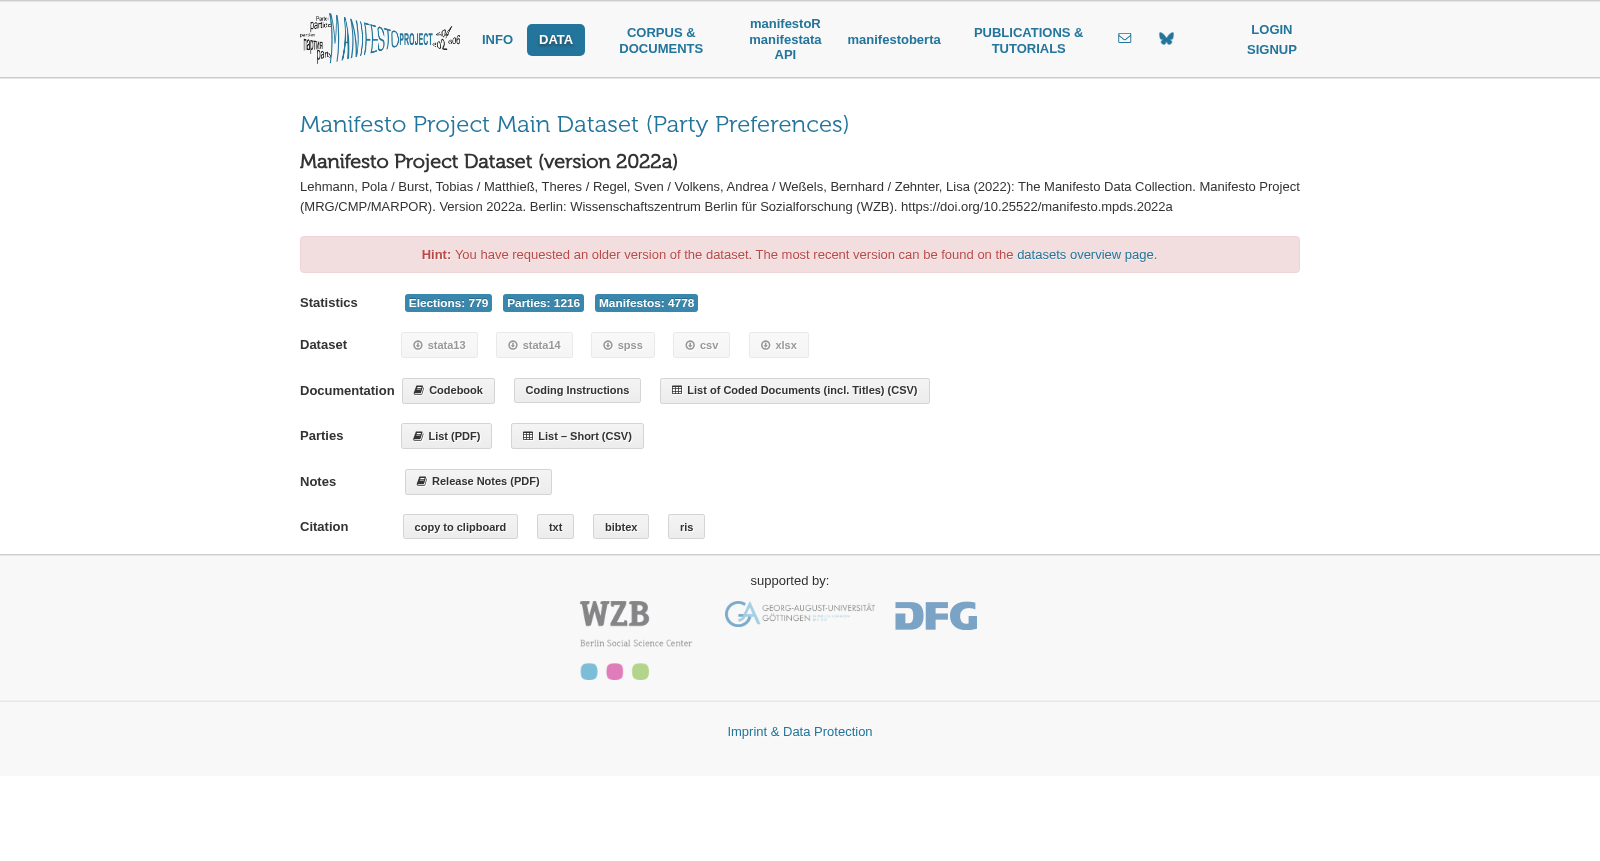The width and height of the screenshot is (1600, 861).
Task: Download citation as bibtex
Action: point(620,527)
